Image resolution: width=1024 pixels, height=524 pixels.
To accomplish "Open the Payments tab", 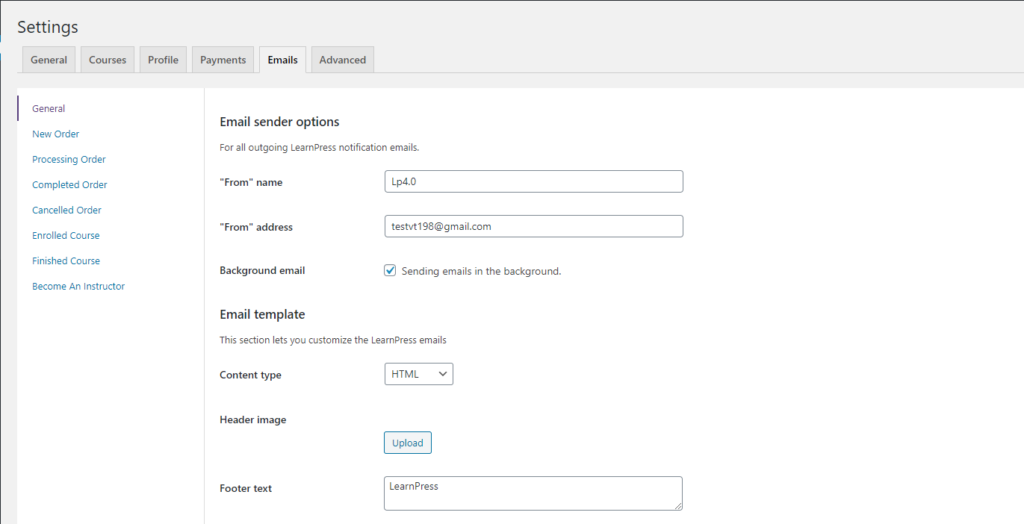I will point(223,60).
